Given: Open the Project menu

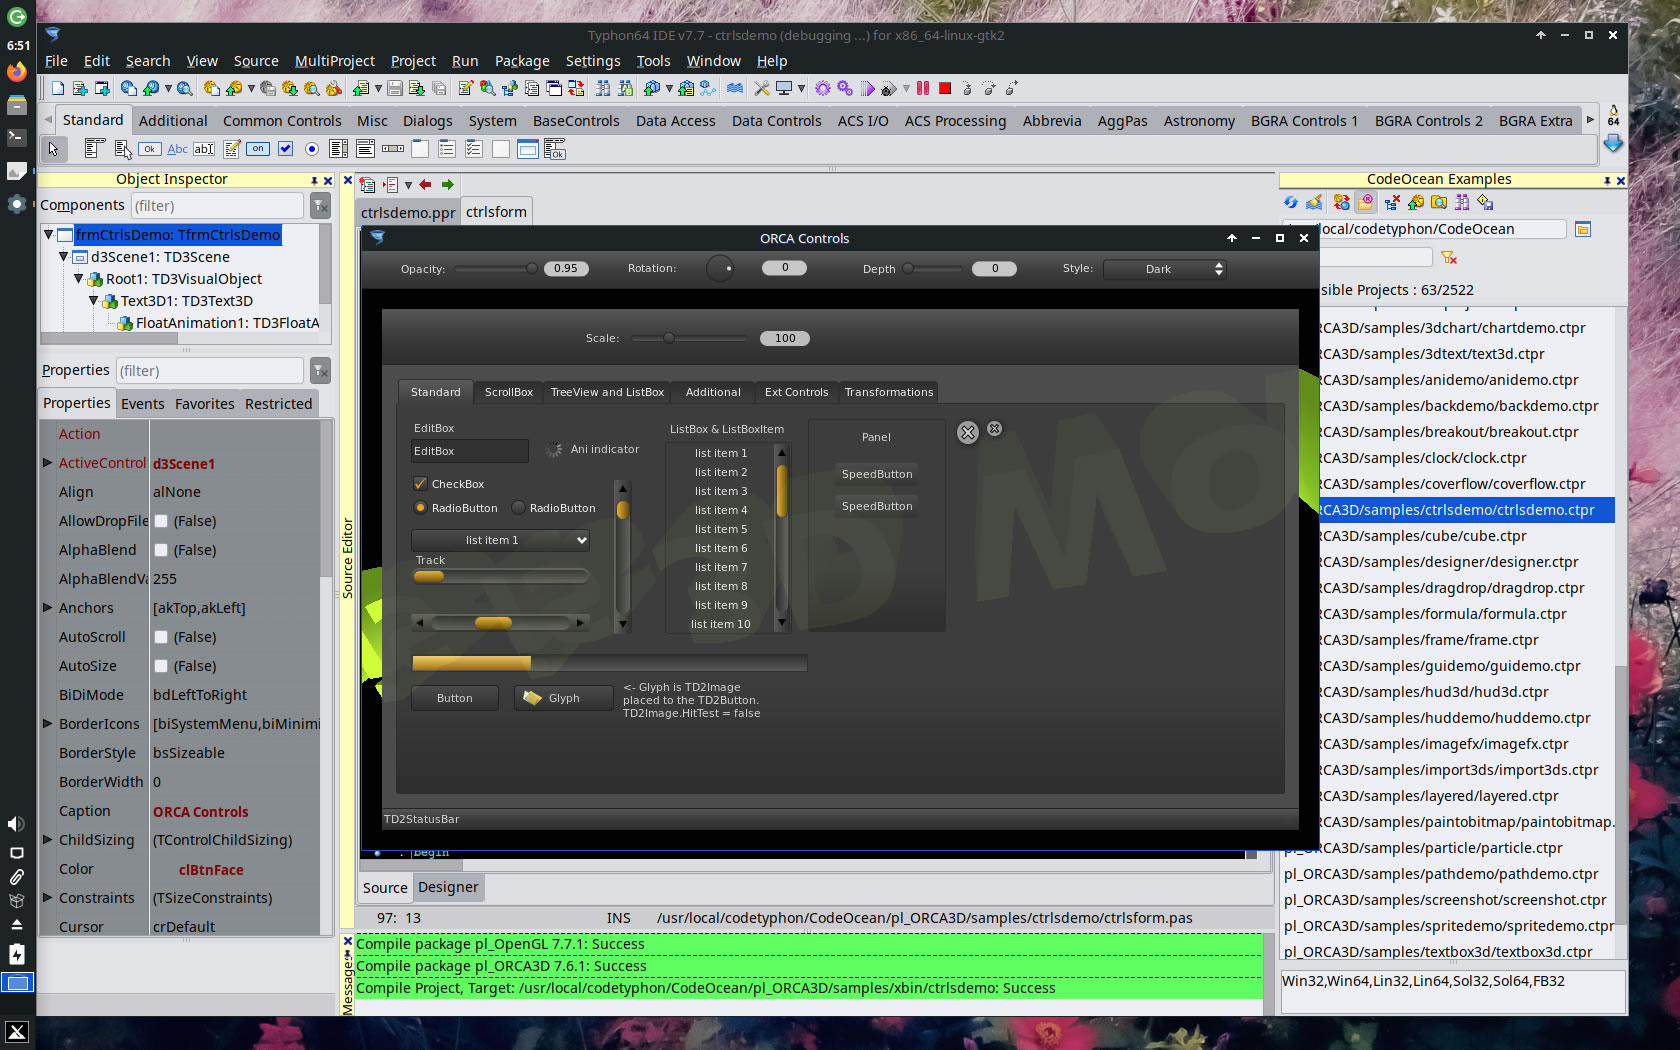Looking at the screenshot, I should coord(413,61).
